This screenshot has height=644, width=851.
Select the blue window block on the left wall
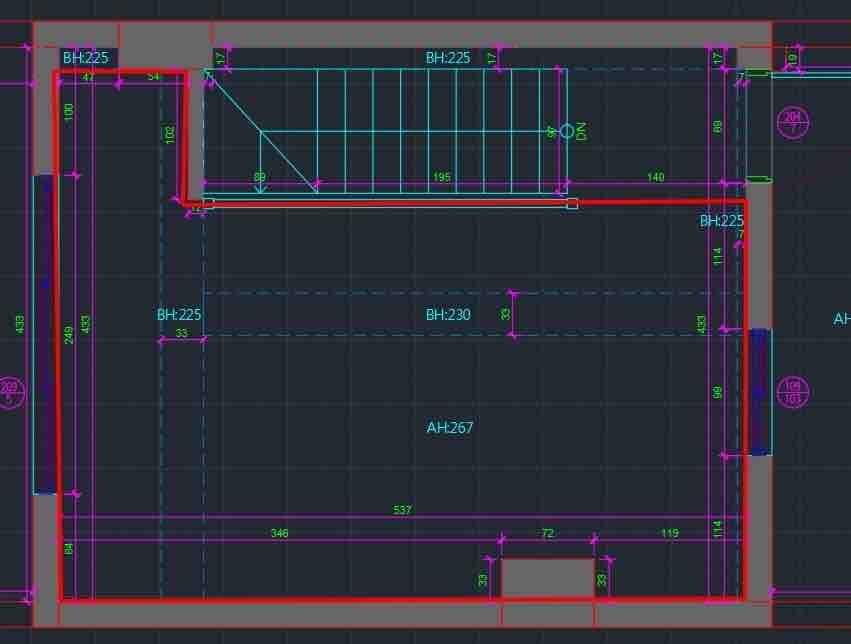click(x=44, y=334)
